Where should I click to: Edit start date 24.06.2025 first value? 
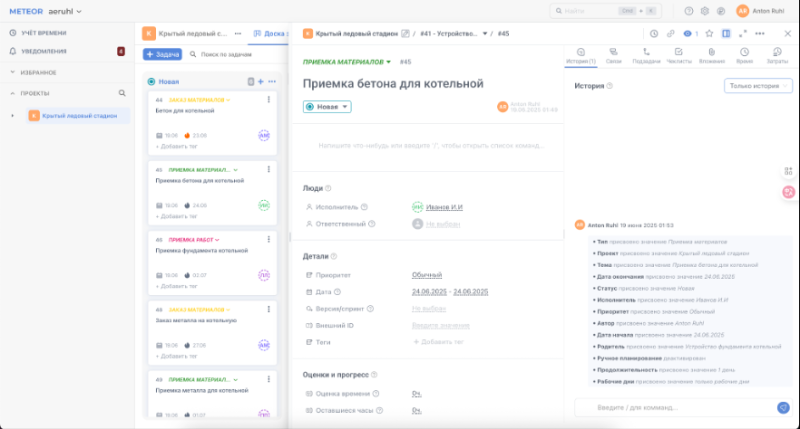click(x=429, y=292)
